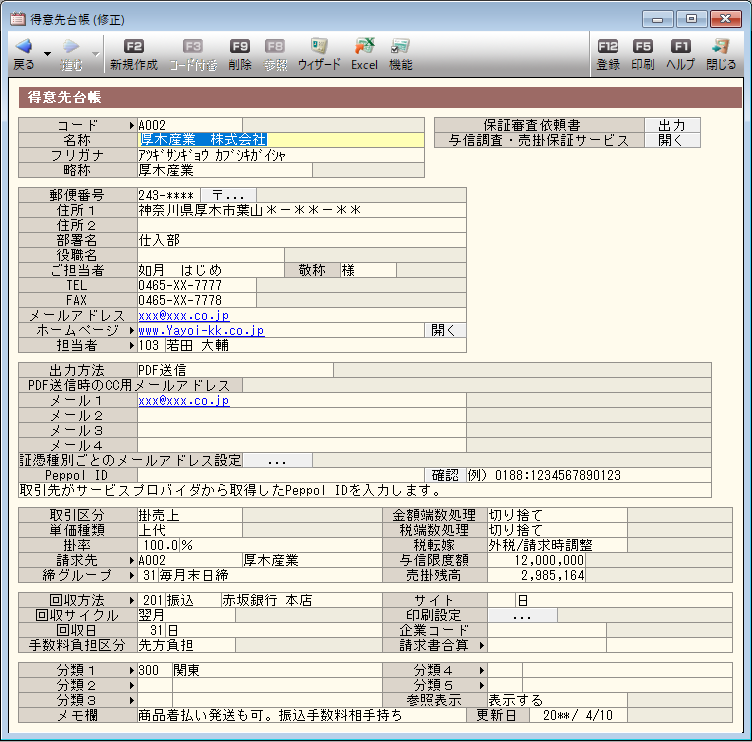Click the 住所1 address field
The height and width of the screenshot is (742, 752).
click(302, 210)
